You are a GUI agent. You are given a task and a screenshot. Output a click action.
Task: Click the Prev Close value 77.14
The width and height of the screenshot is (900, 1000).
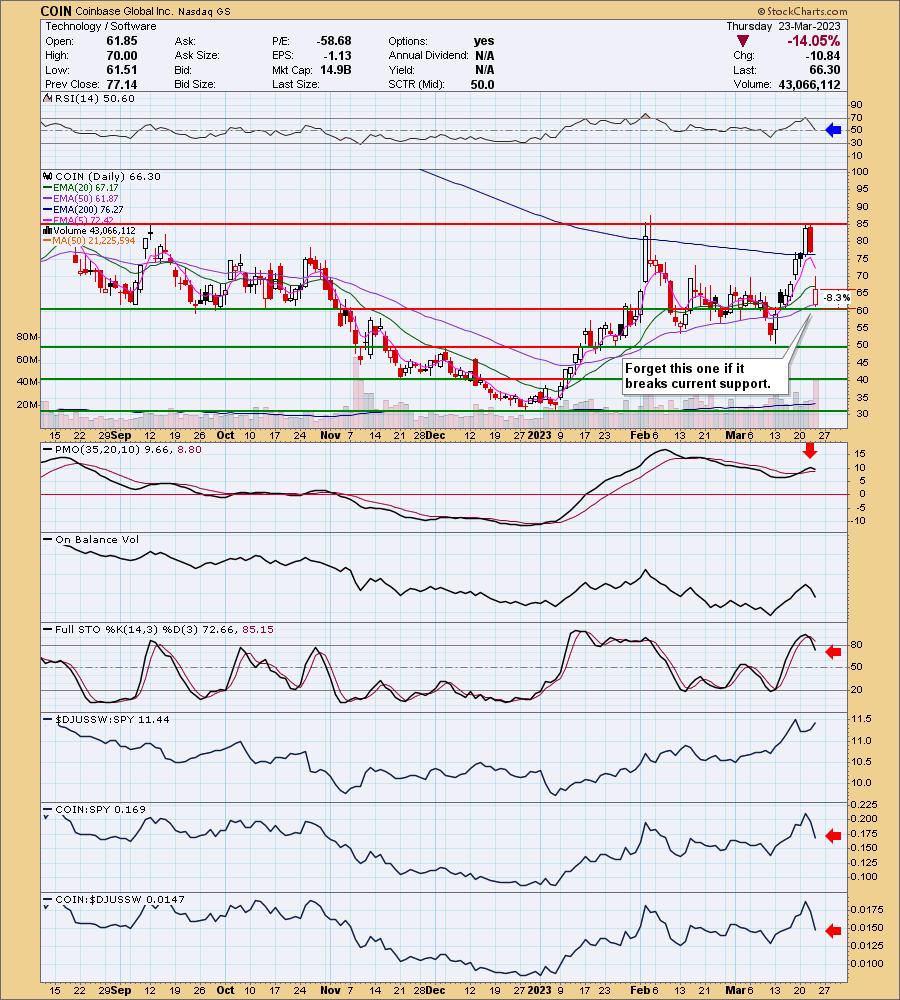[122, 84]
